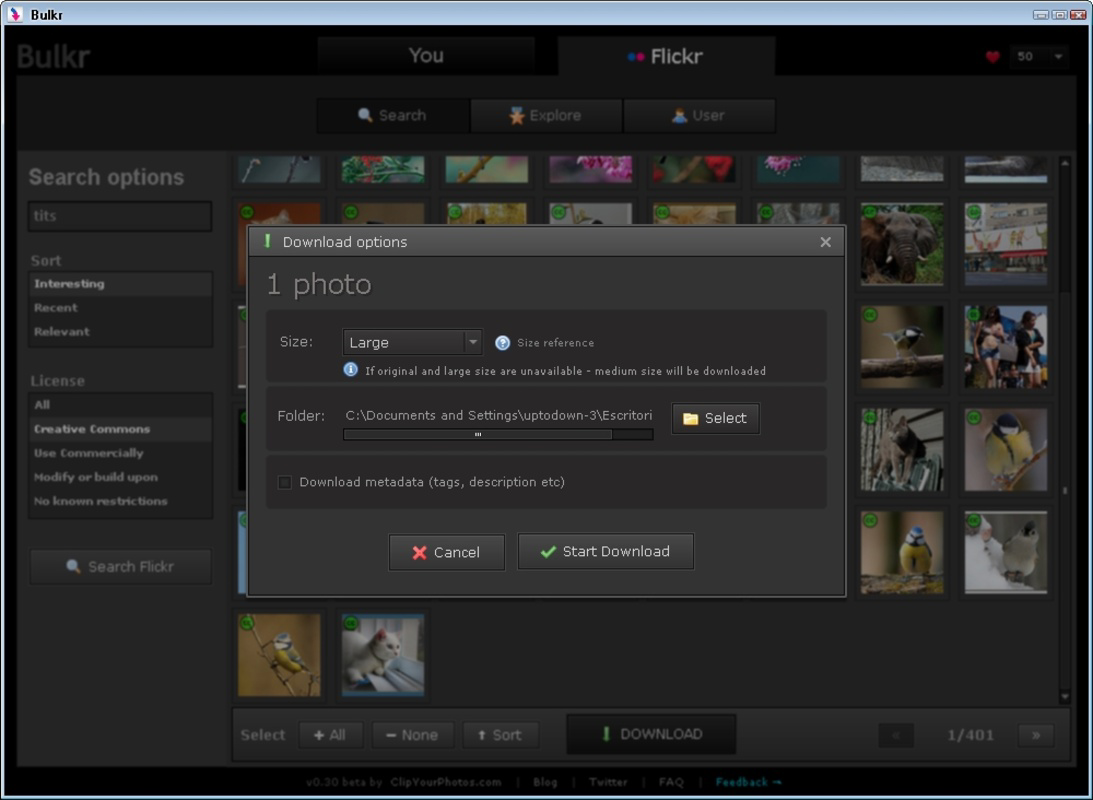Toggle selection mark on yellow bird on branch thumbnail

[x=247, y=623]
